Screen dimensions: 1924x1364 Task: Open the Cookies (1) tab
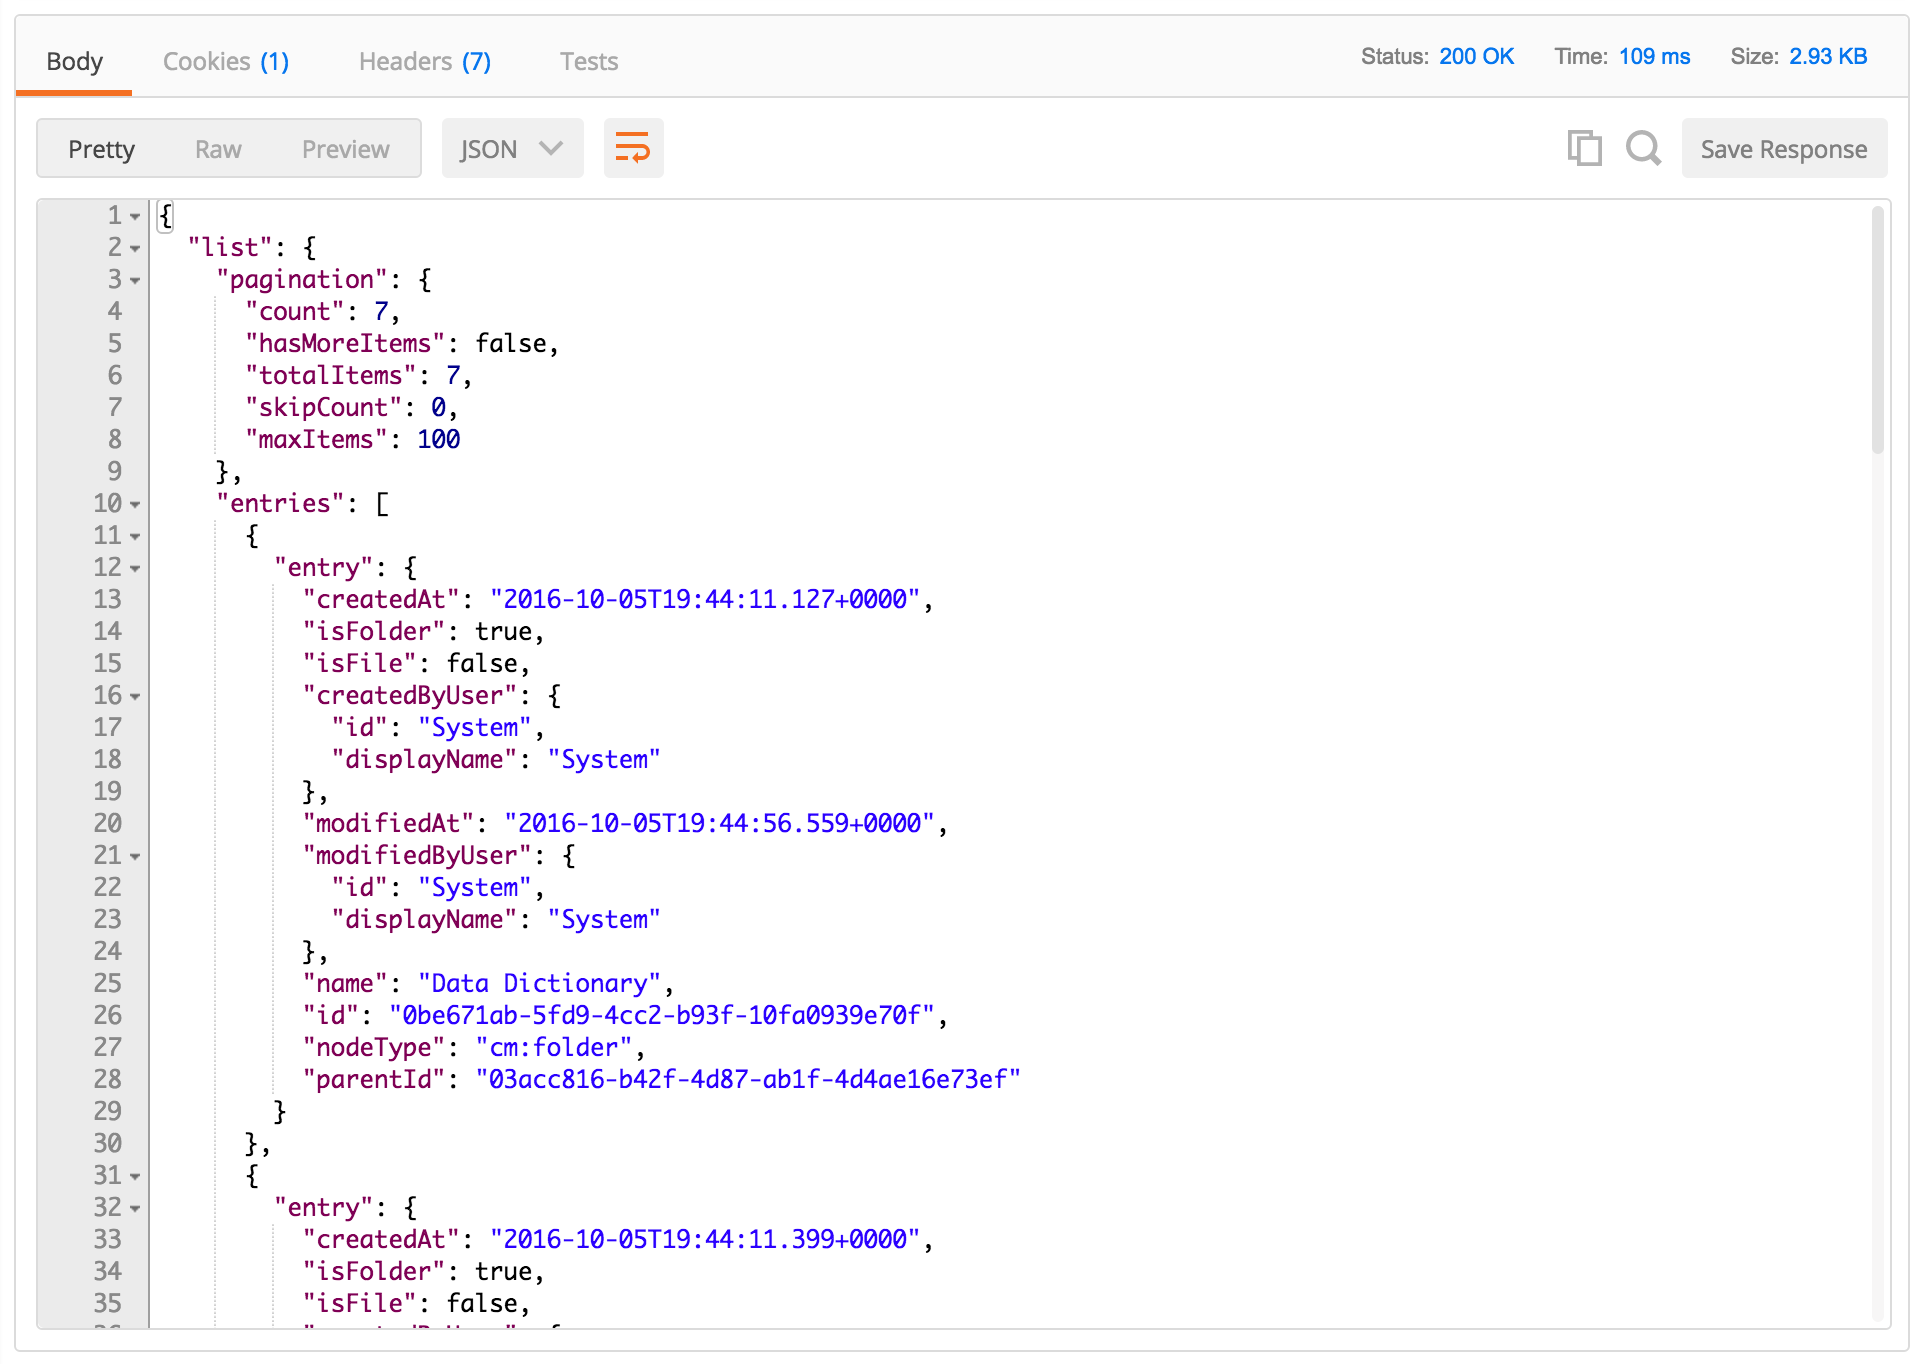(226, 61)
